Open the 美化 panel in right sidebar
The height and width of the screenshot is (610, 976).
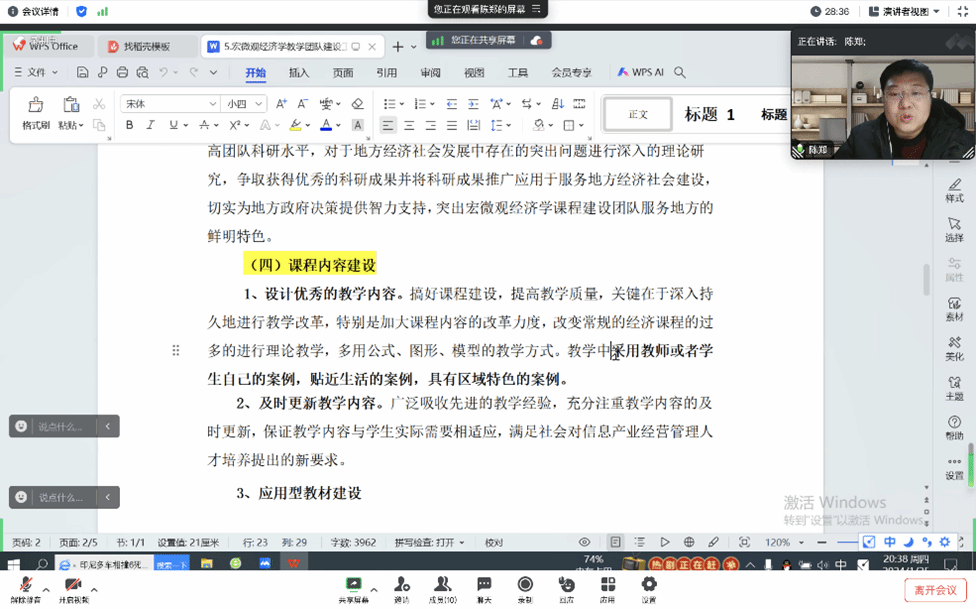954,348
